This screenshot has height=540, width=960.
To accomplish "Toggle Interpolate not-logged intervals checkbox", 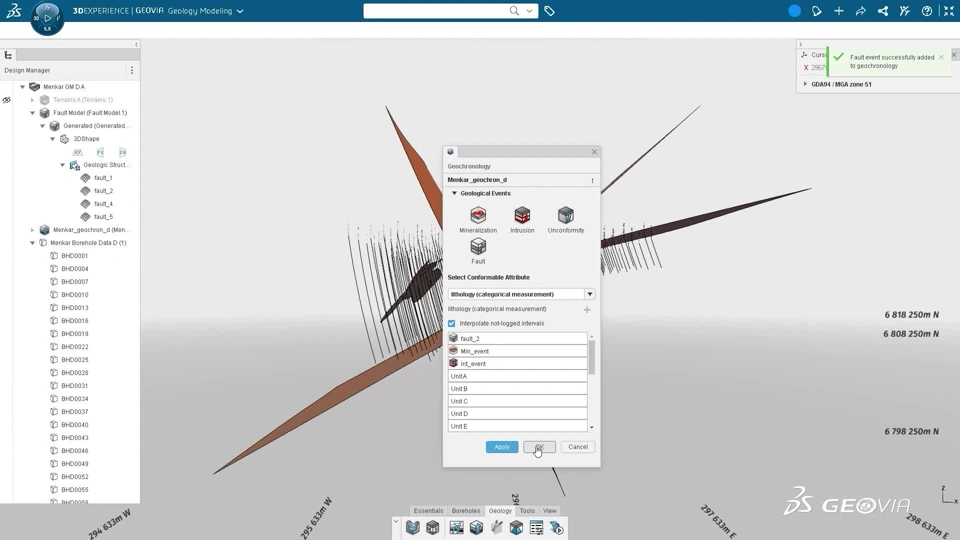I will coord(452,323).
